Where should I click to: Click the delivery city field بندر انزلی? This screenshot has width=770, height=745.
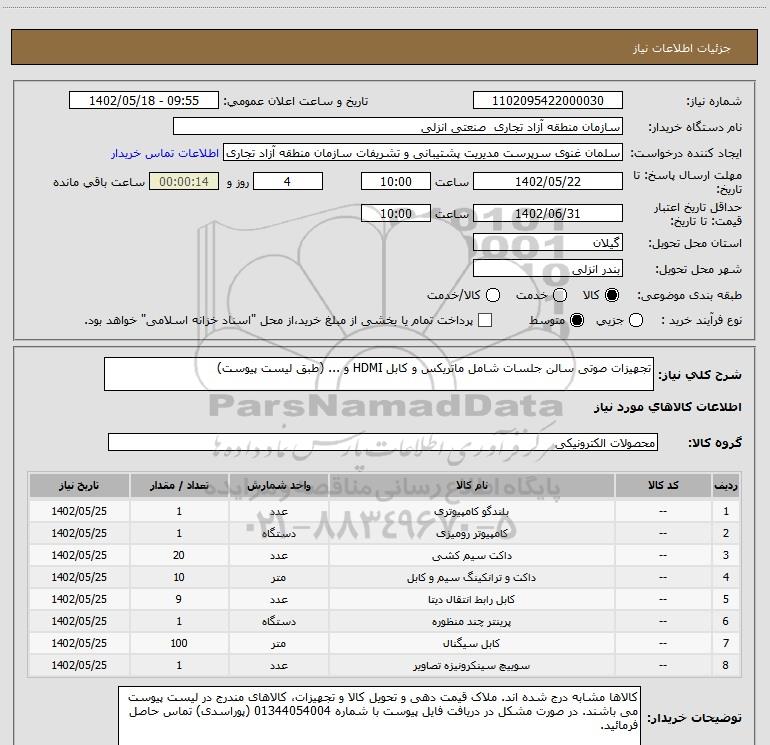point(548,269)
